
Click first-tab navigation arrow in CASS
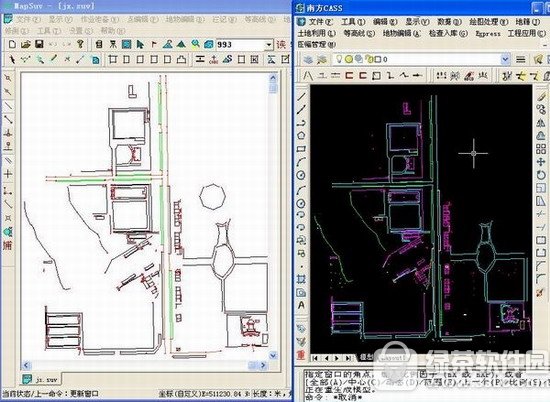tap(315, 358)
